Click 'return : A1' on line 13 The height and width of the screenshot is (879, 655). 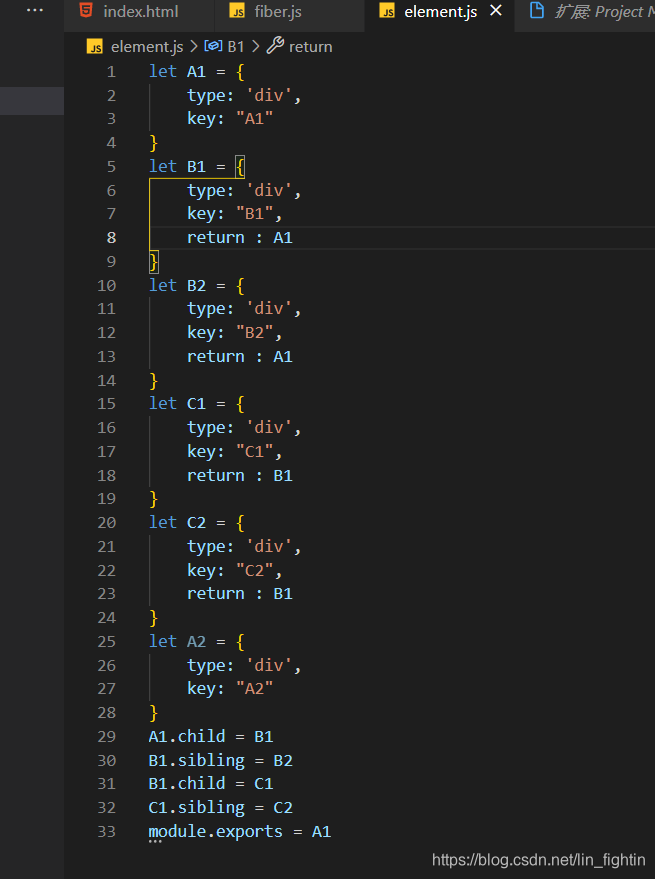click(239, 357)
